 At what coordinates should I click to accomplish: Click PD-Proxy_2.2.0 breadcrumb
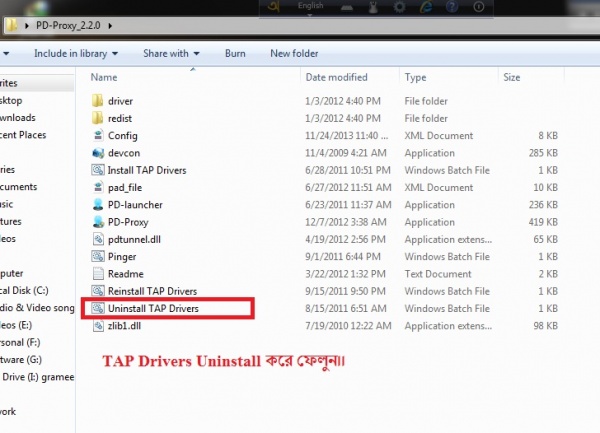[68, 26]
